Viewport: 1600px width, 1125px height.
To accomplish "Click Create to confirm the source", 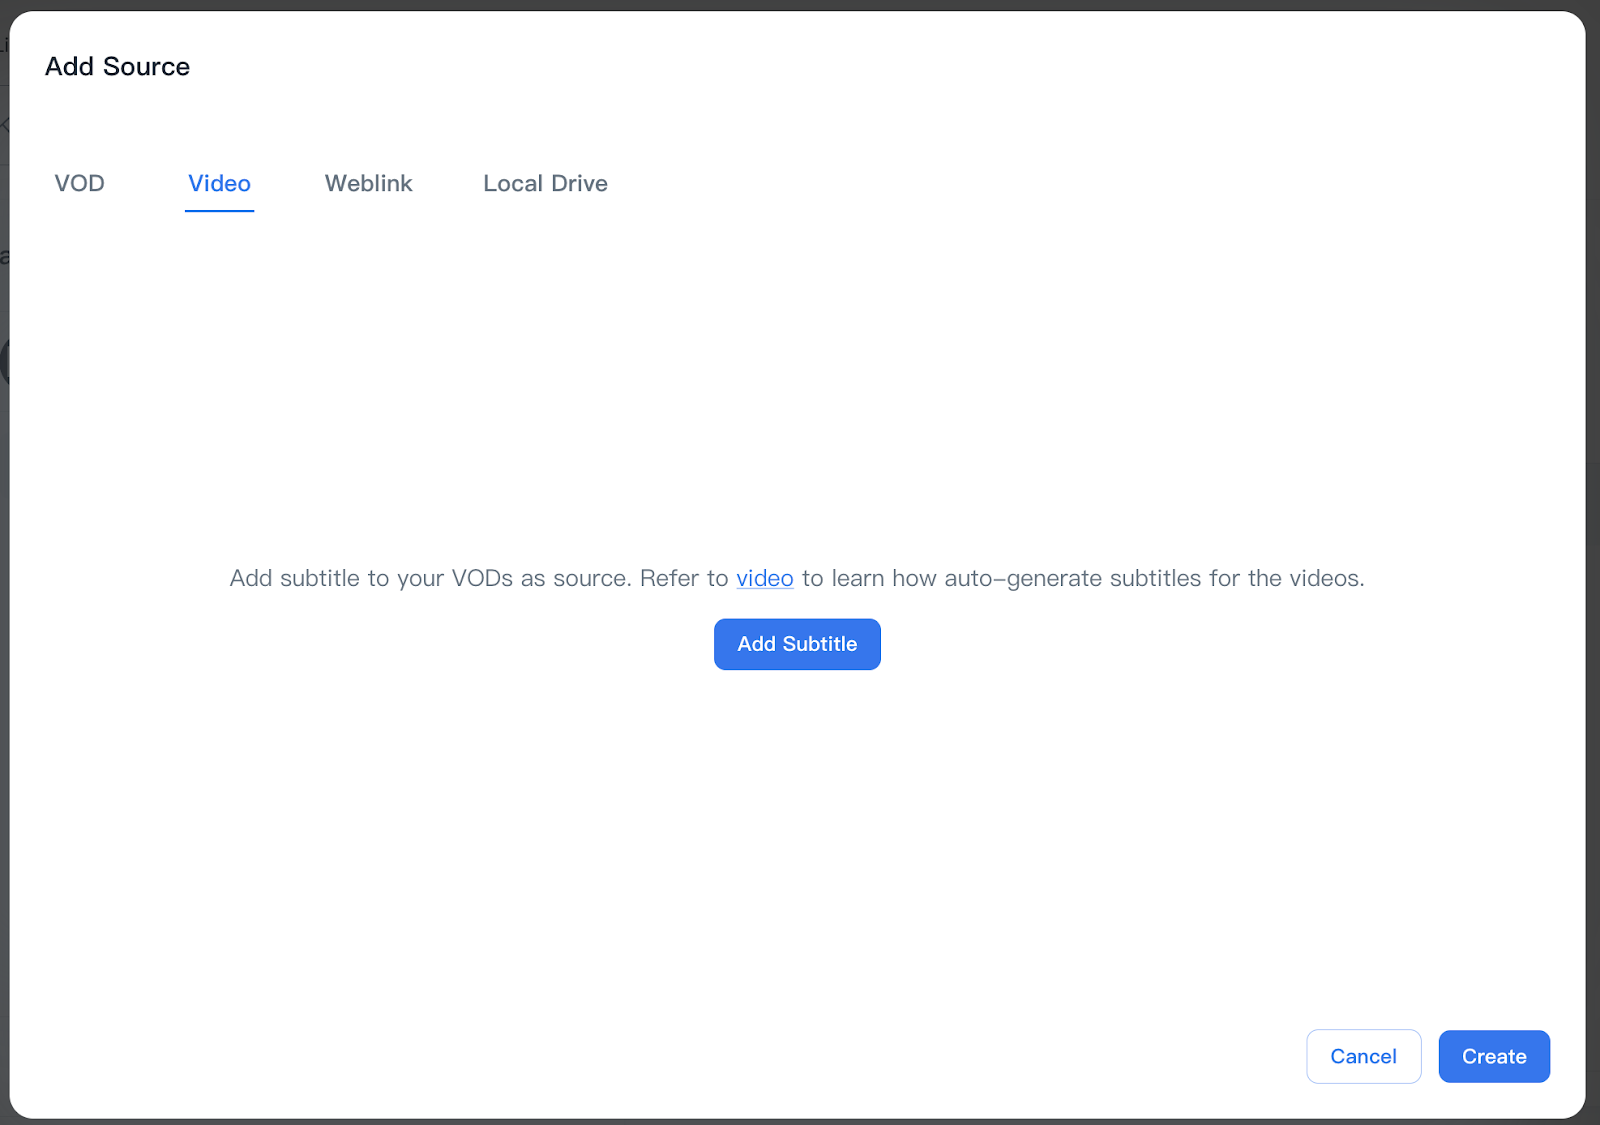I will click(x=1494, y=1057).
